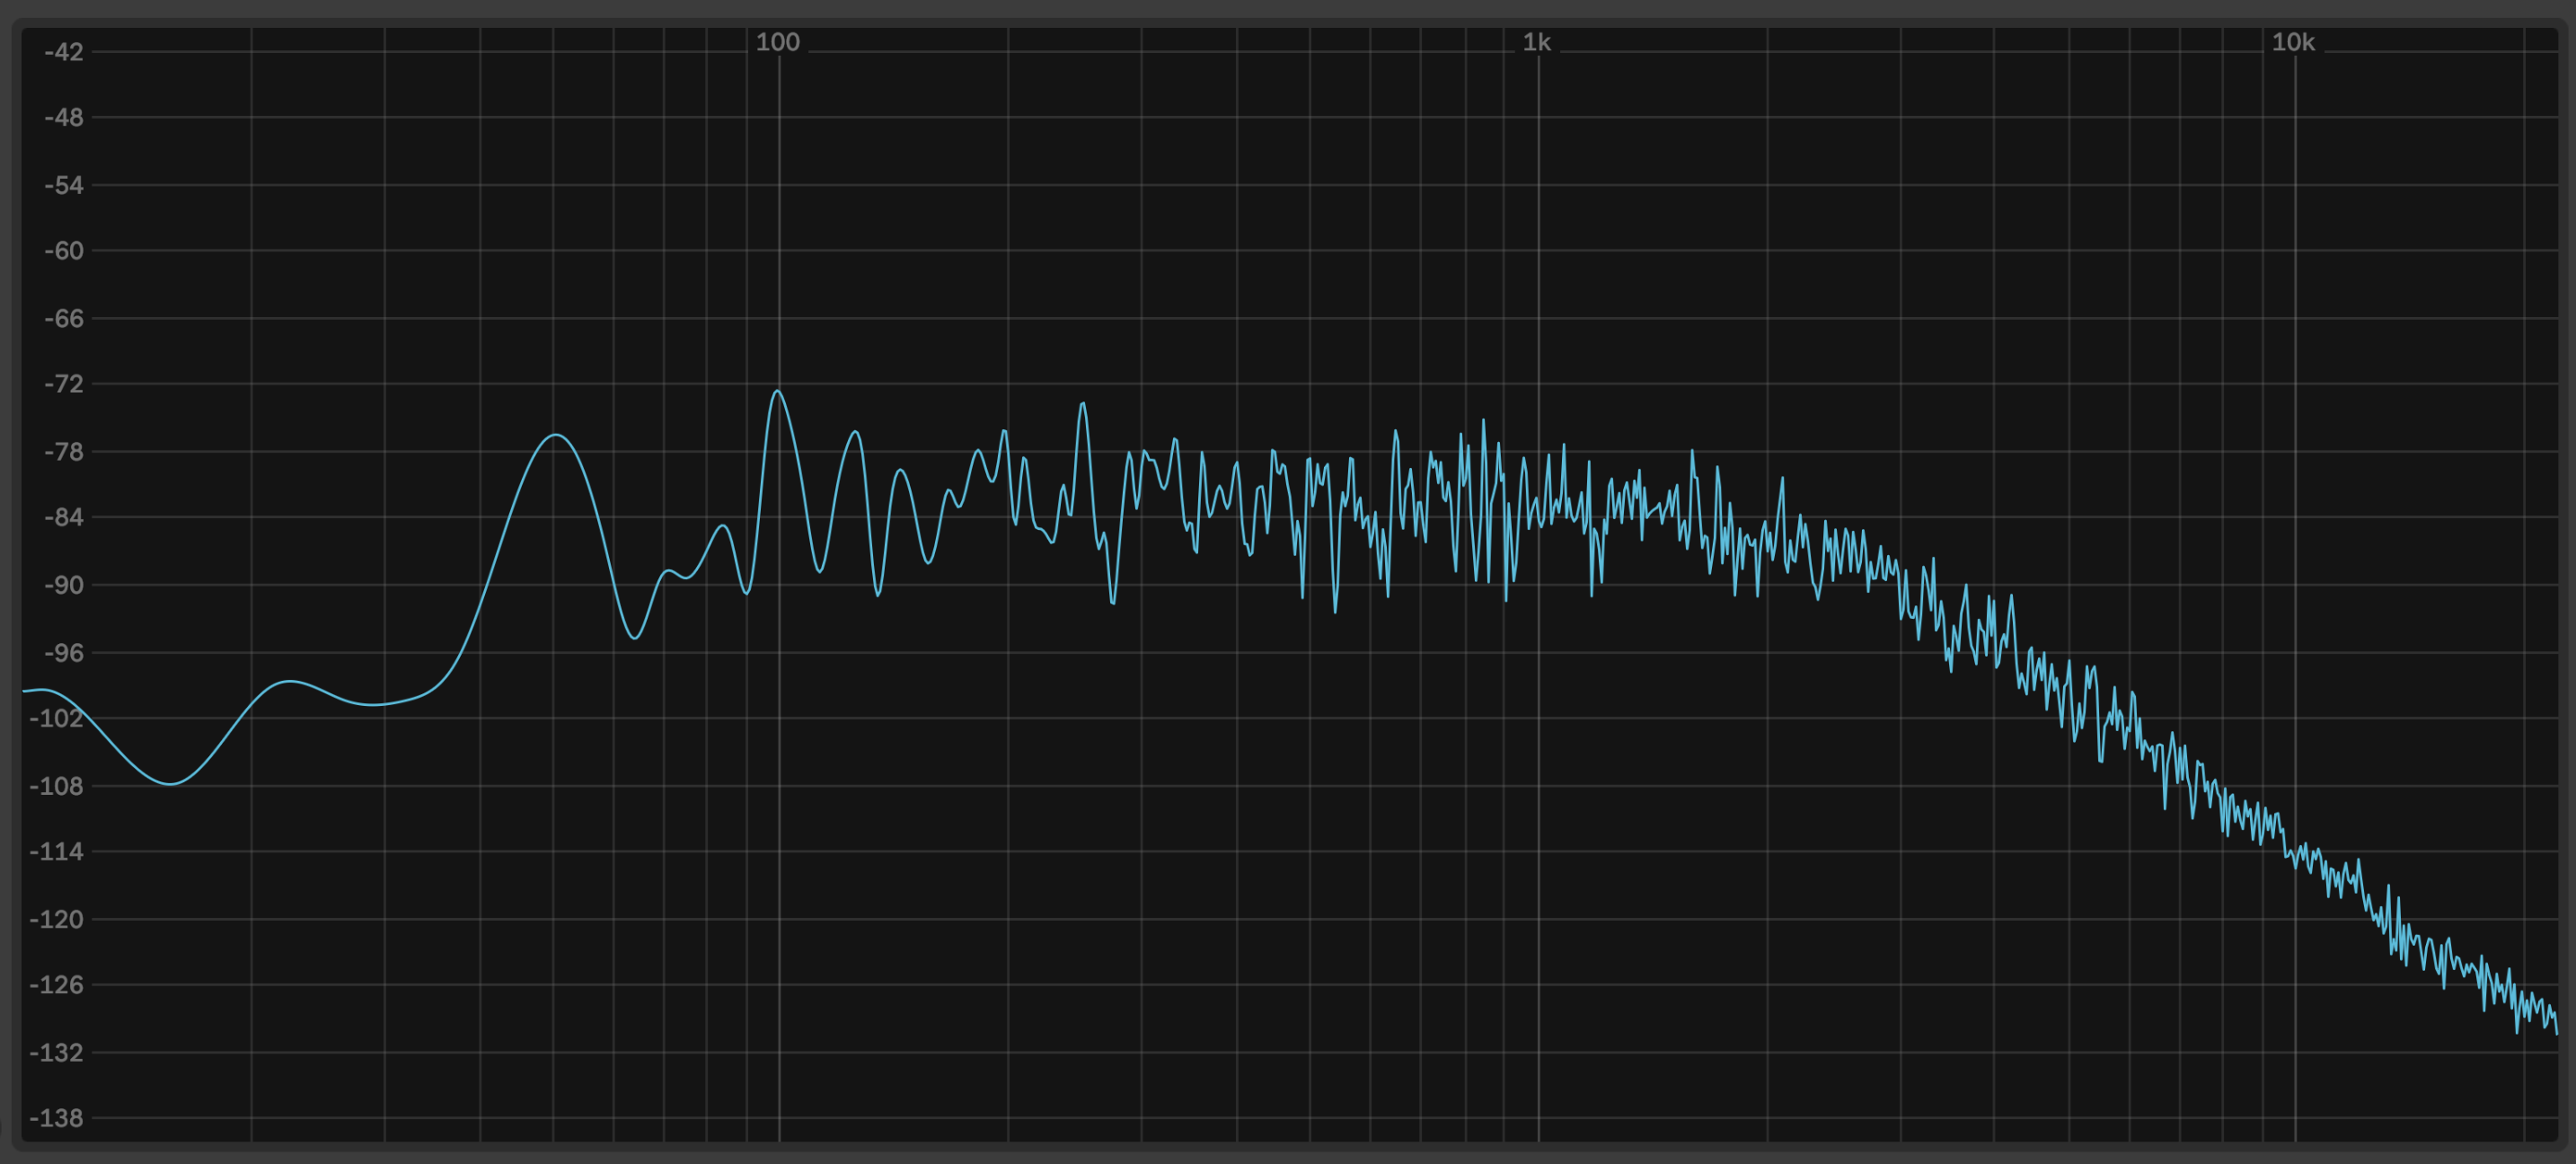This screenshot has width=2576, height=1164.
Task: Select the -114 dB scale marking
Action: point(57,852)
